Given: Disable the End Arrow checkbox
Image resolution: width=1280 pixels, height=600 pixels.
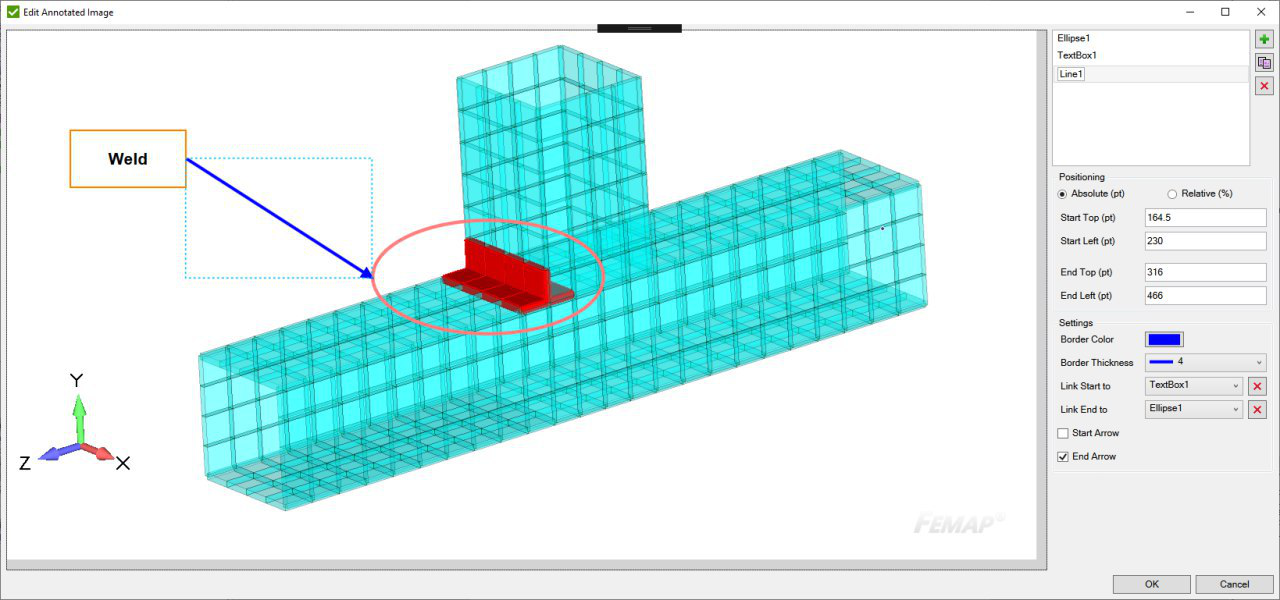Looking at the screenshot, I should coord(1063,457).
